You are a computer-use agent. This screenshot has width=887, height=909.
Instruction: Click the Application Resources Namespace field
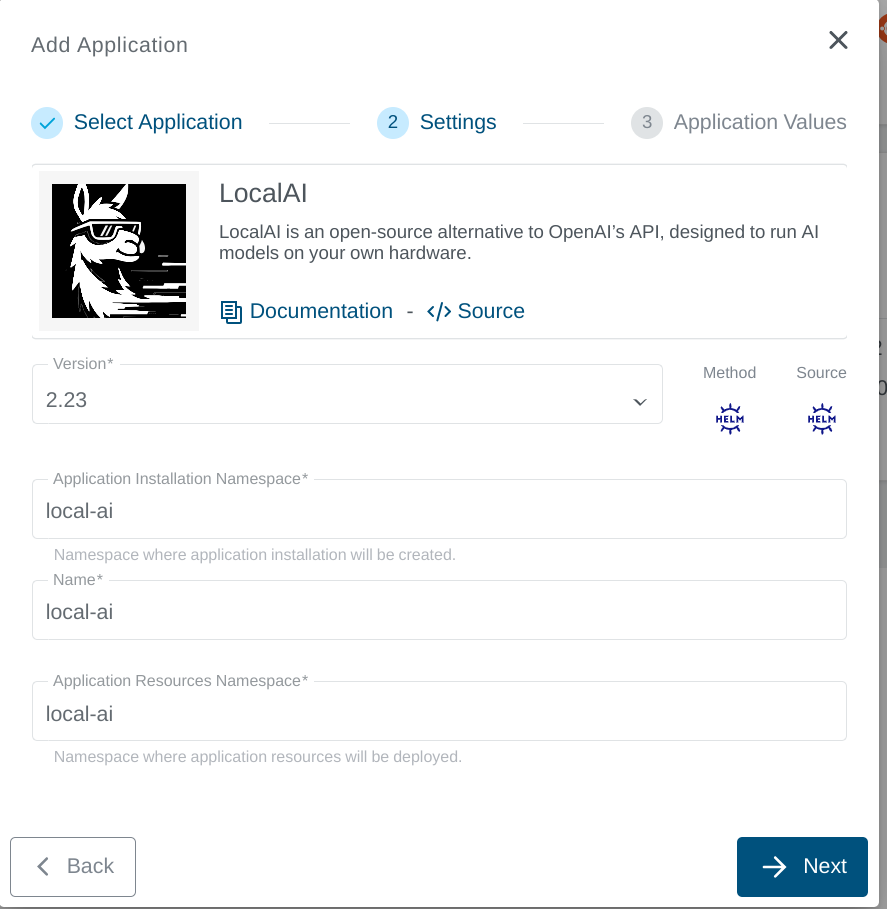tap(440, 711)
